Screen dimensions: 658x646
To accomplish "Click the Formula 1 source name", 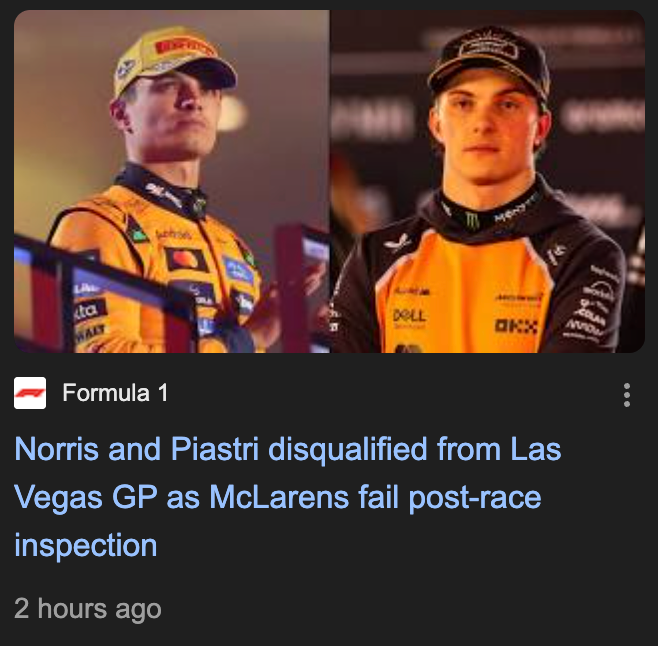I will [x=115, y=394].
